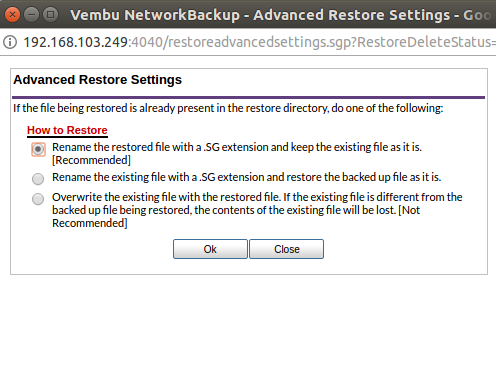Click the '[Recommended]' note under the first option
The width and height of the screenshot is (496, 383).
pyautogui.click(x=91, y=160)
